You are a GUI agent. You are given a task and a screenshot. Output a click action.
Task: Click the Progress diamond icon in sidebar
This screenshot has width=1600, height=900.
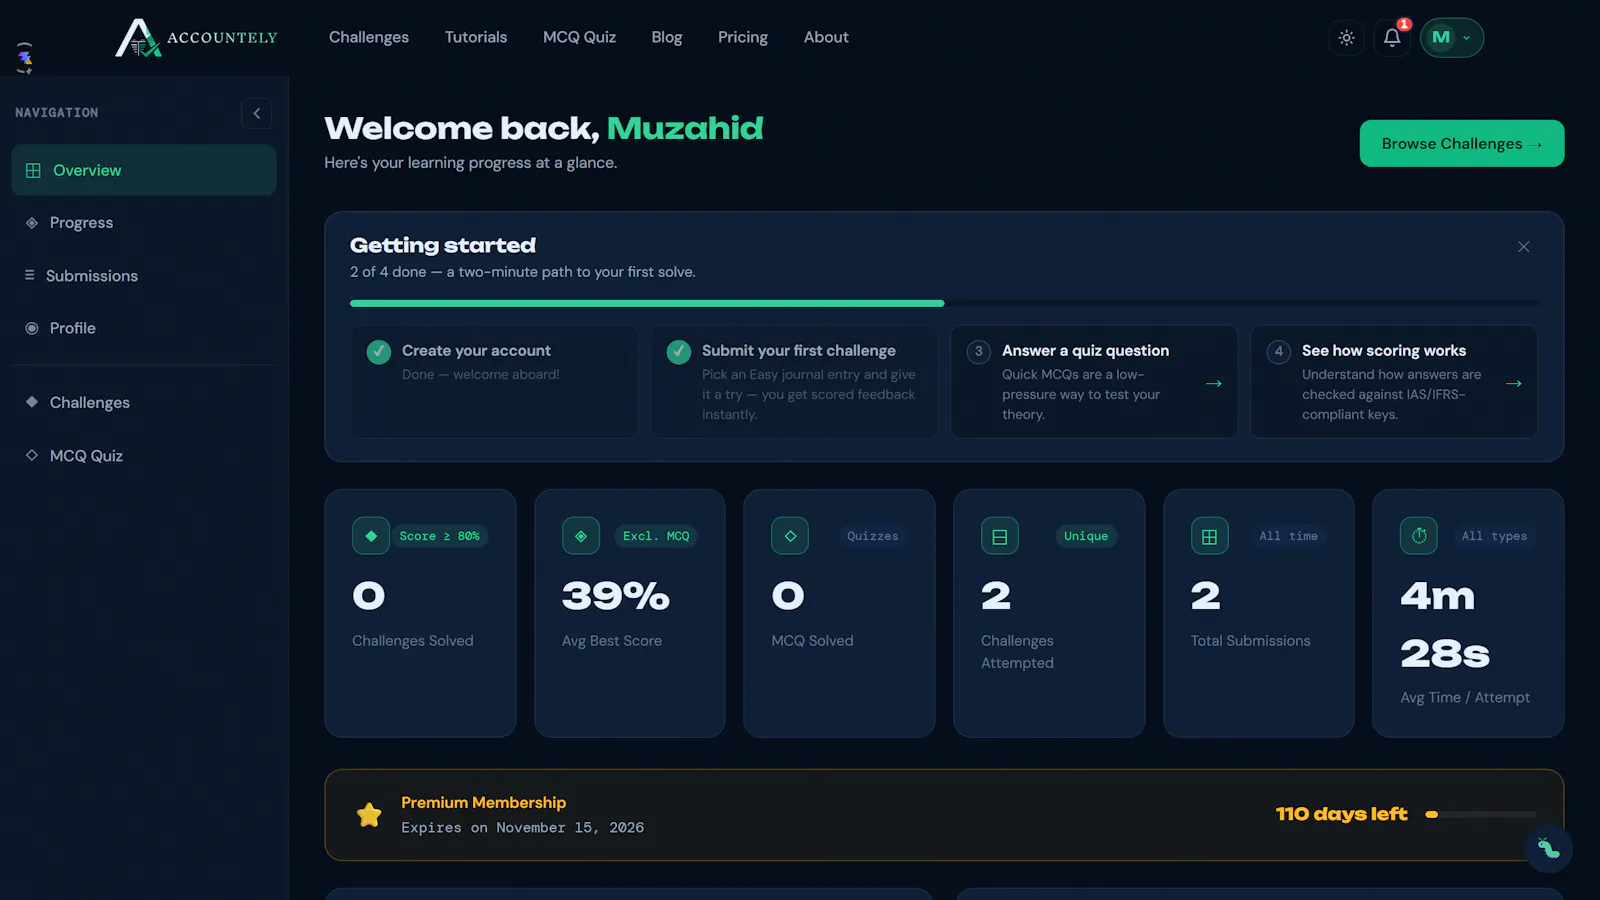click(32, 223)
